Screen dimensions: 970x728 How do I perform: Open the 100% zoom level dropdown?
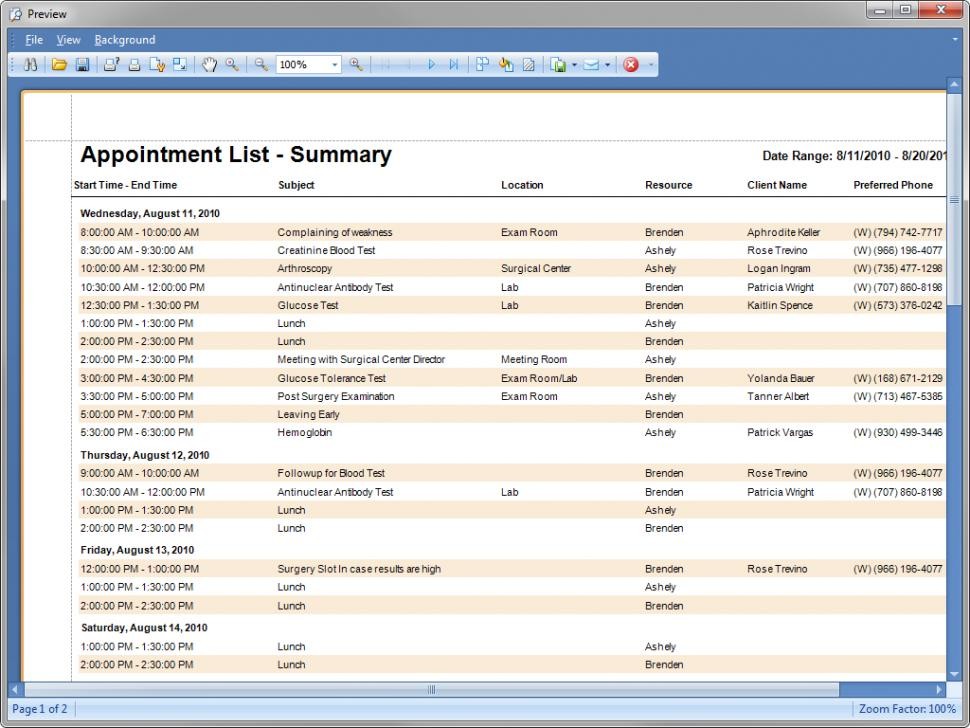[x=335, y=64]
